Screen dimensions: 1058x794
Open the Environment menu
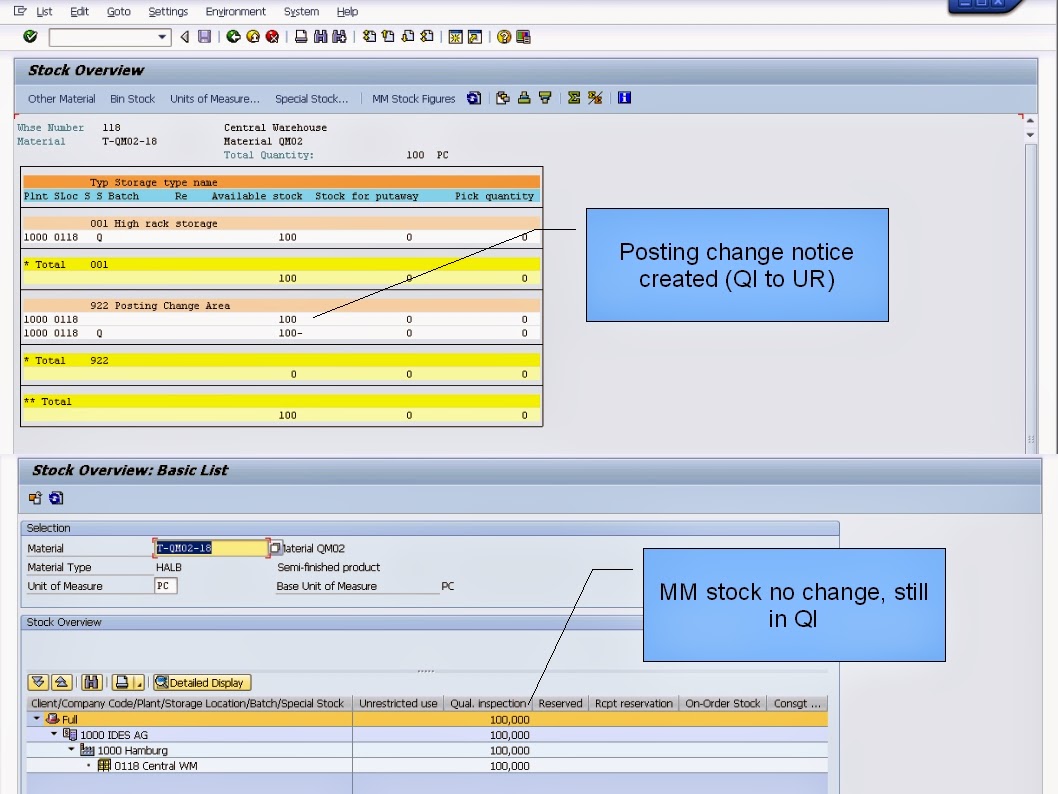tap(236, 11)
